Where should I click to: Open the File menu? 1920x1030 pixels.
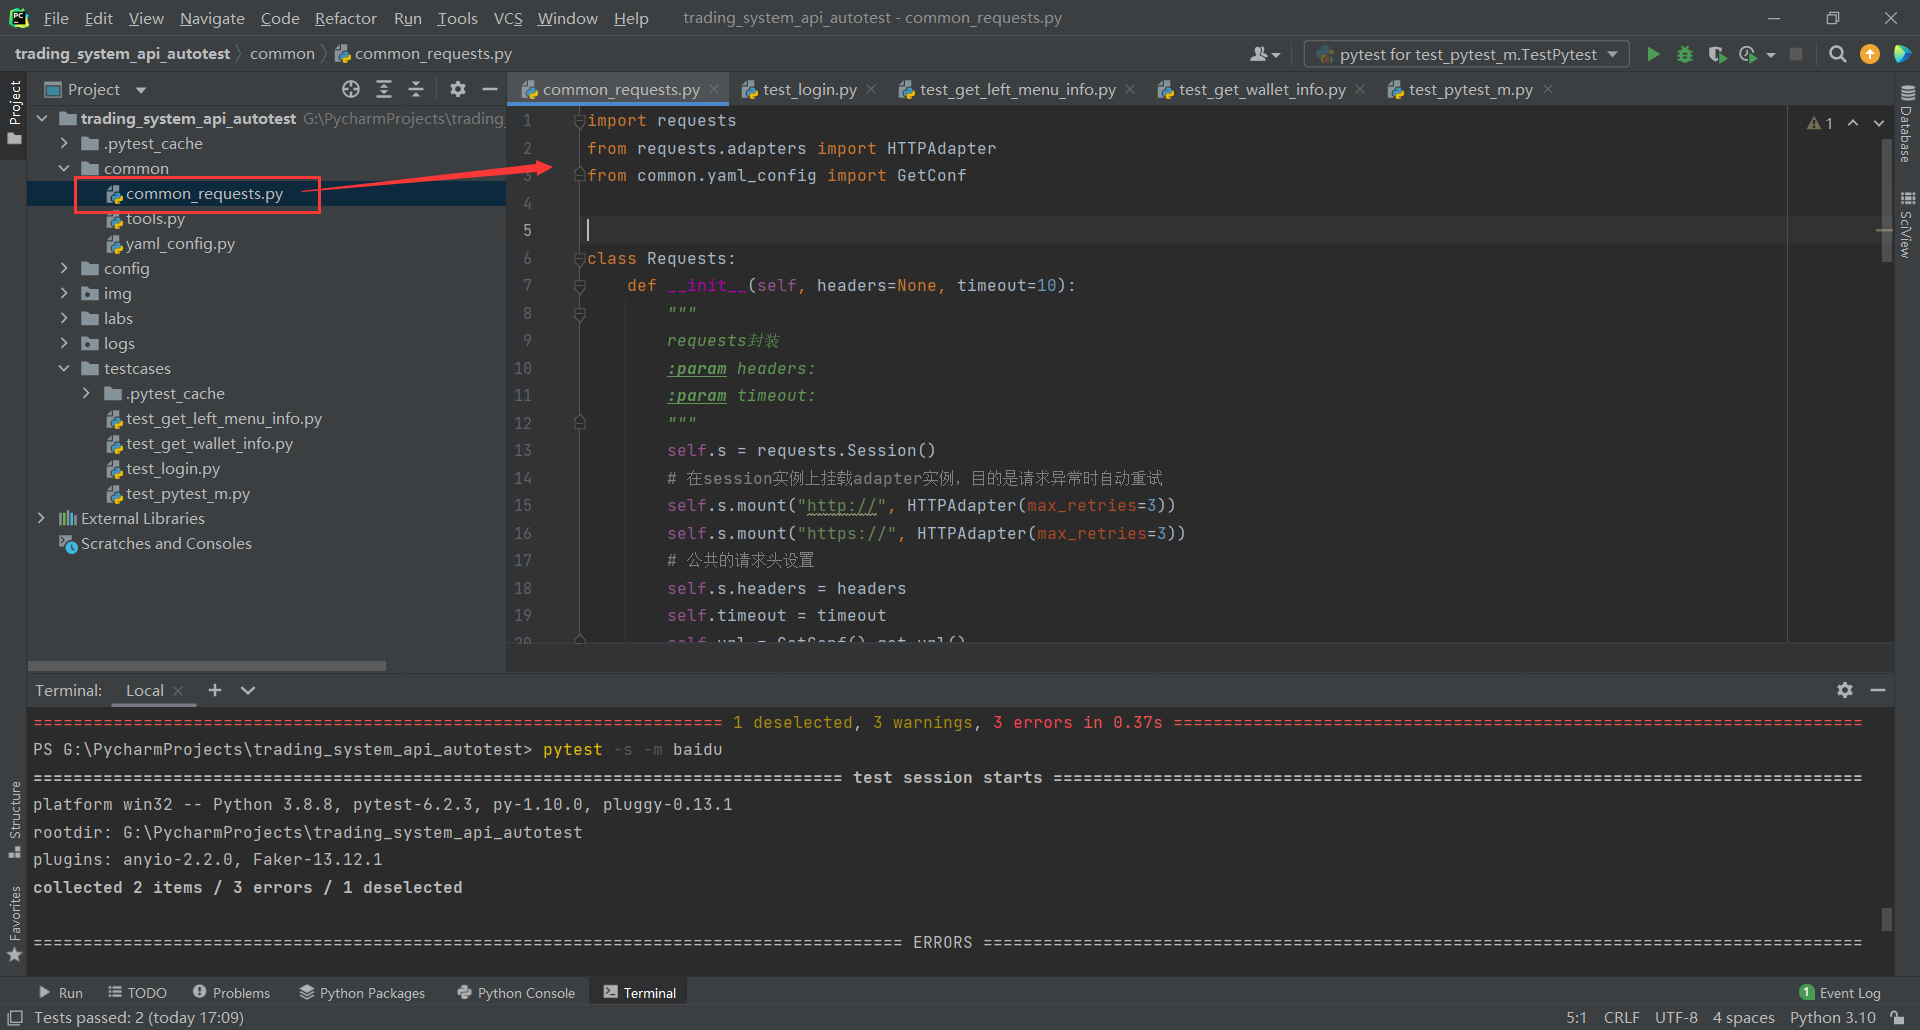coord(56,18)
